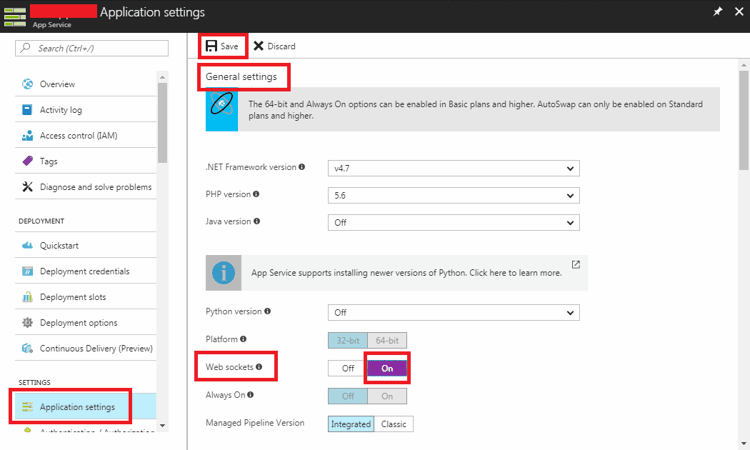Viewport: 750px width, 450px height.
Task: Open Deployment options menu item
Action: [x=86, y=323]
